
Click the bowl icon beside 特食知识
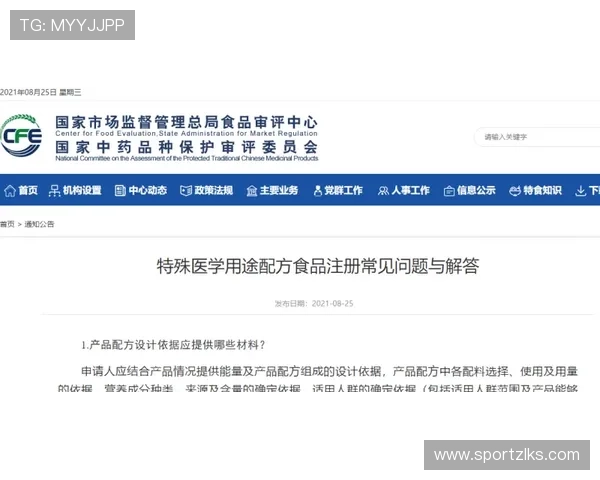tap(515, 191)
